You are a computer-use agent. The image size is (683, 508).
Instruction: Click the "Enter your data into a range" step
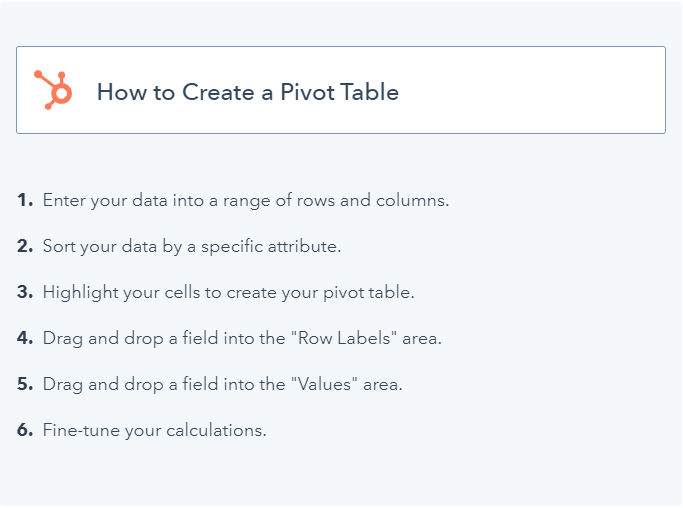click(246, 201)
